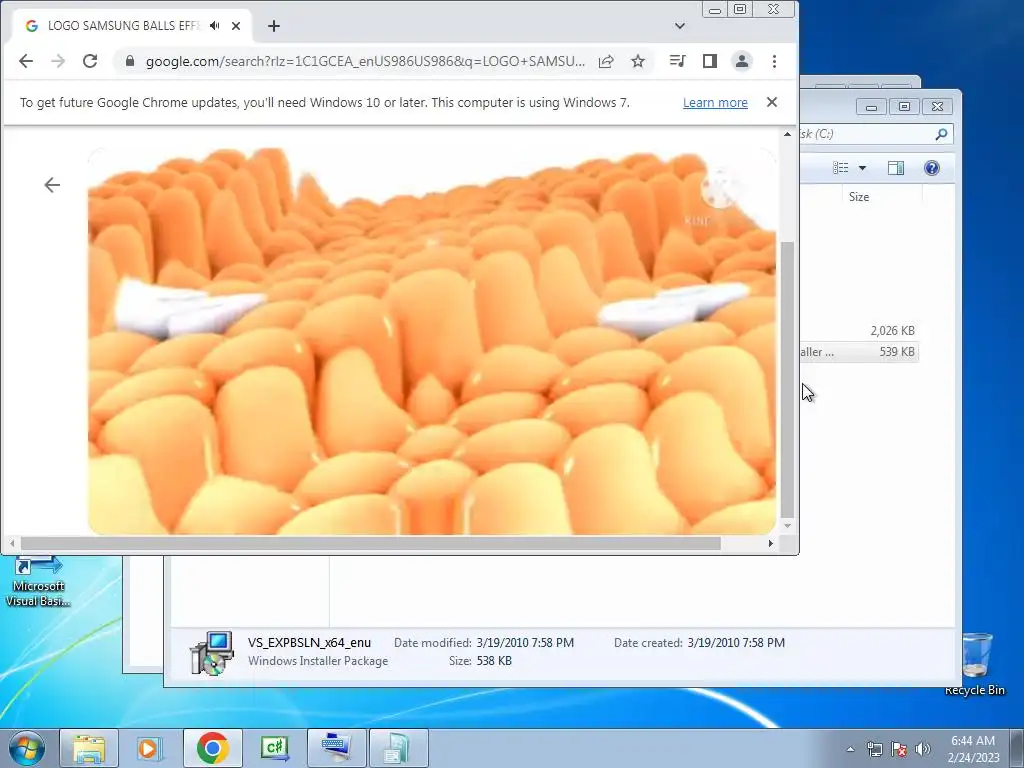Switch to Chrome from taskbar

(x=212, y=748)
